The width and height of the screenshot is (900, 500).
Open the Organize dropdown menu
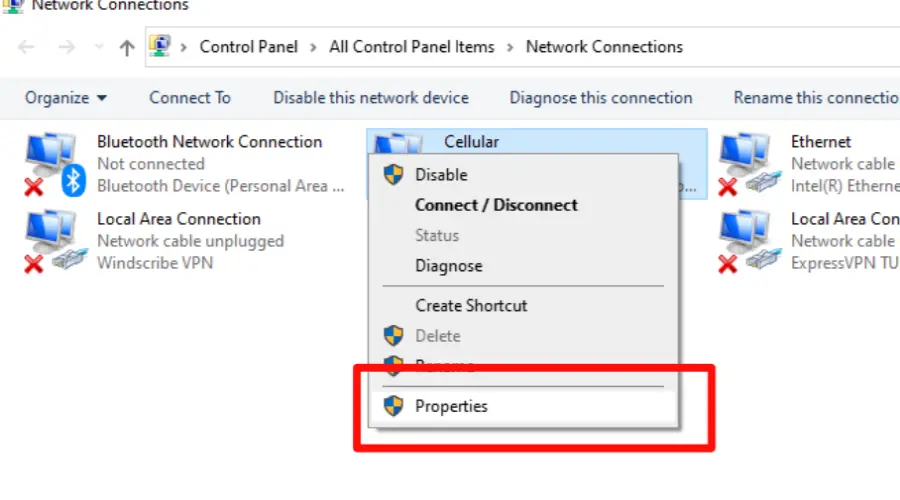point(65,98)
